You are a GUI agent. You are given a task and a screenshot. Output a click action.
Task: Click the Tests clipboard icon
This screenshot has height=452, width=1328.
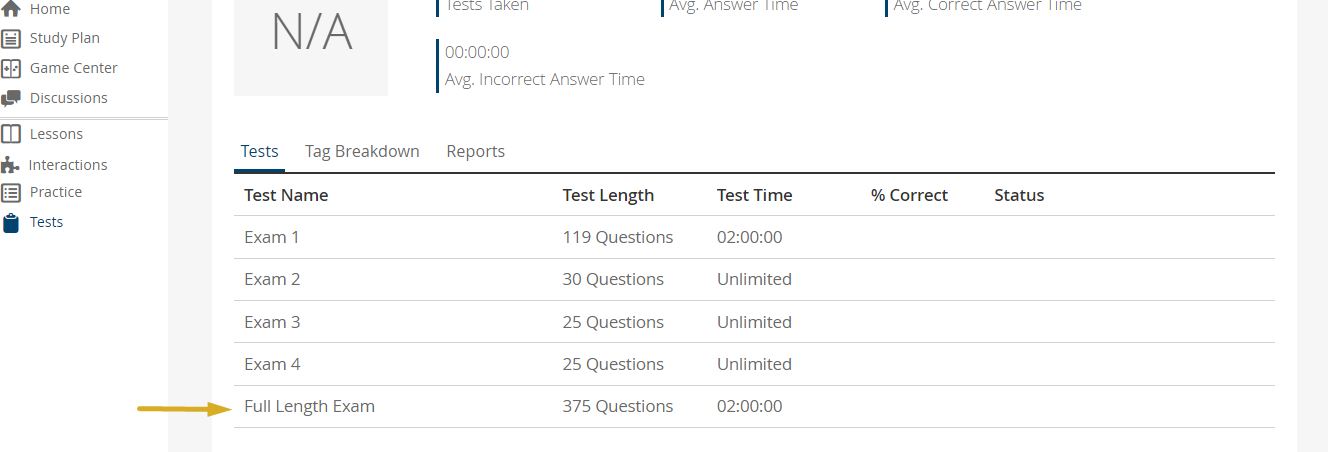(11, 223)
